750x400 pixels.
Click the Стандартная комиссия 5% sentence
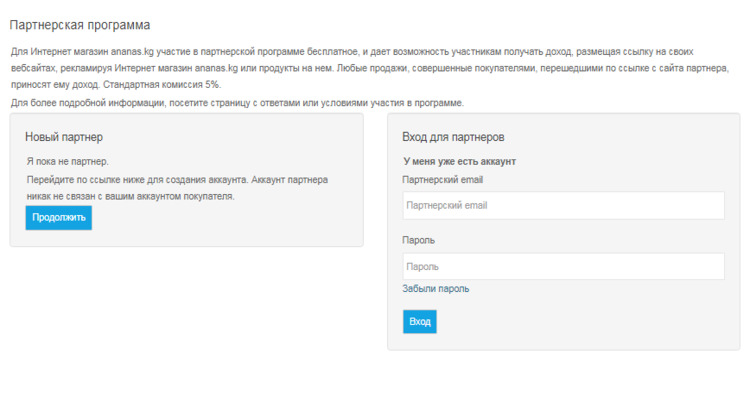[162, 85]
